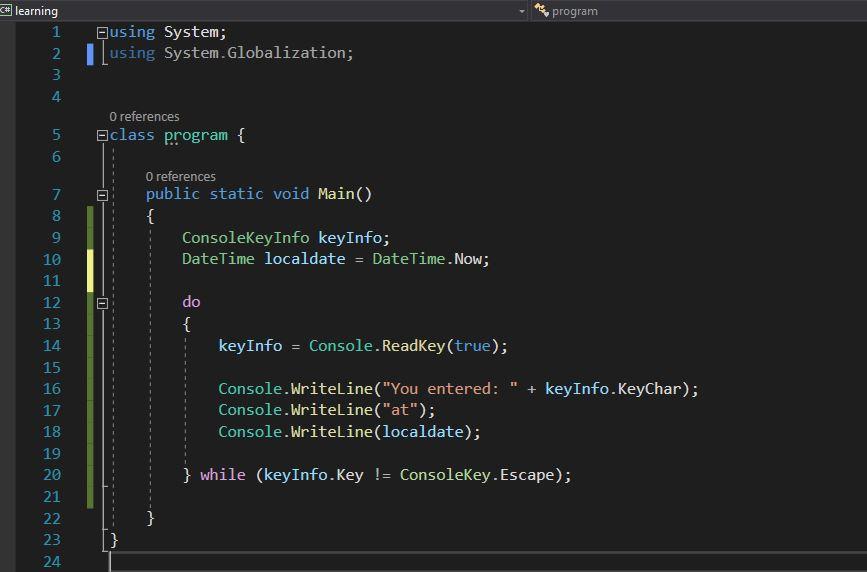Screen dimensions: 867x572
Task: Open the learning project dropdown
Action: tap(521, 11)
